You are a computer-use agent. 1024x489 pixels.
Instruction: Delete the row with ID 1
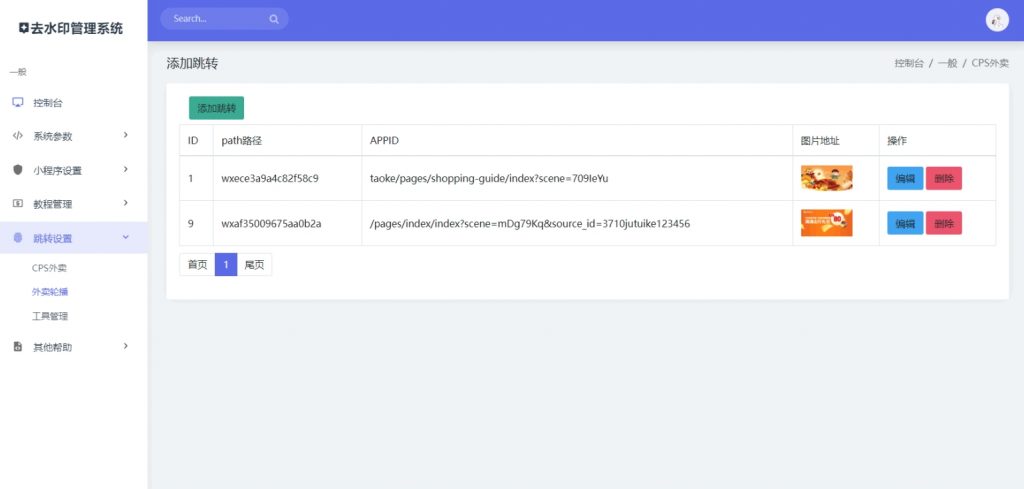[944, 178]
